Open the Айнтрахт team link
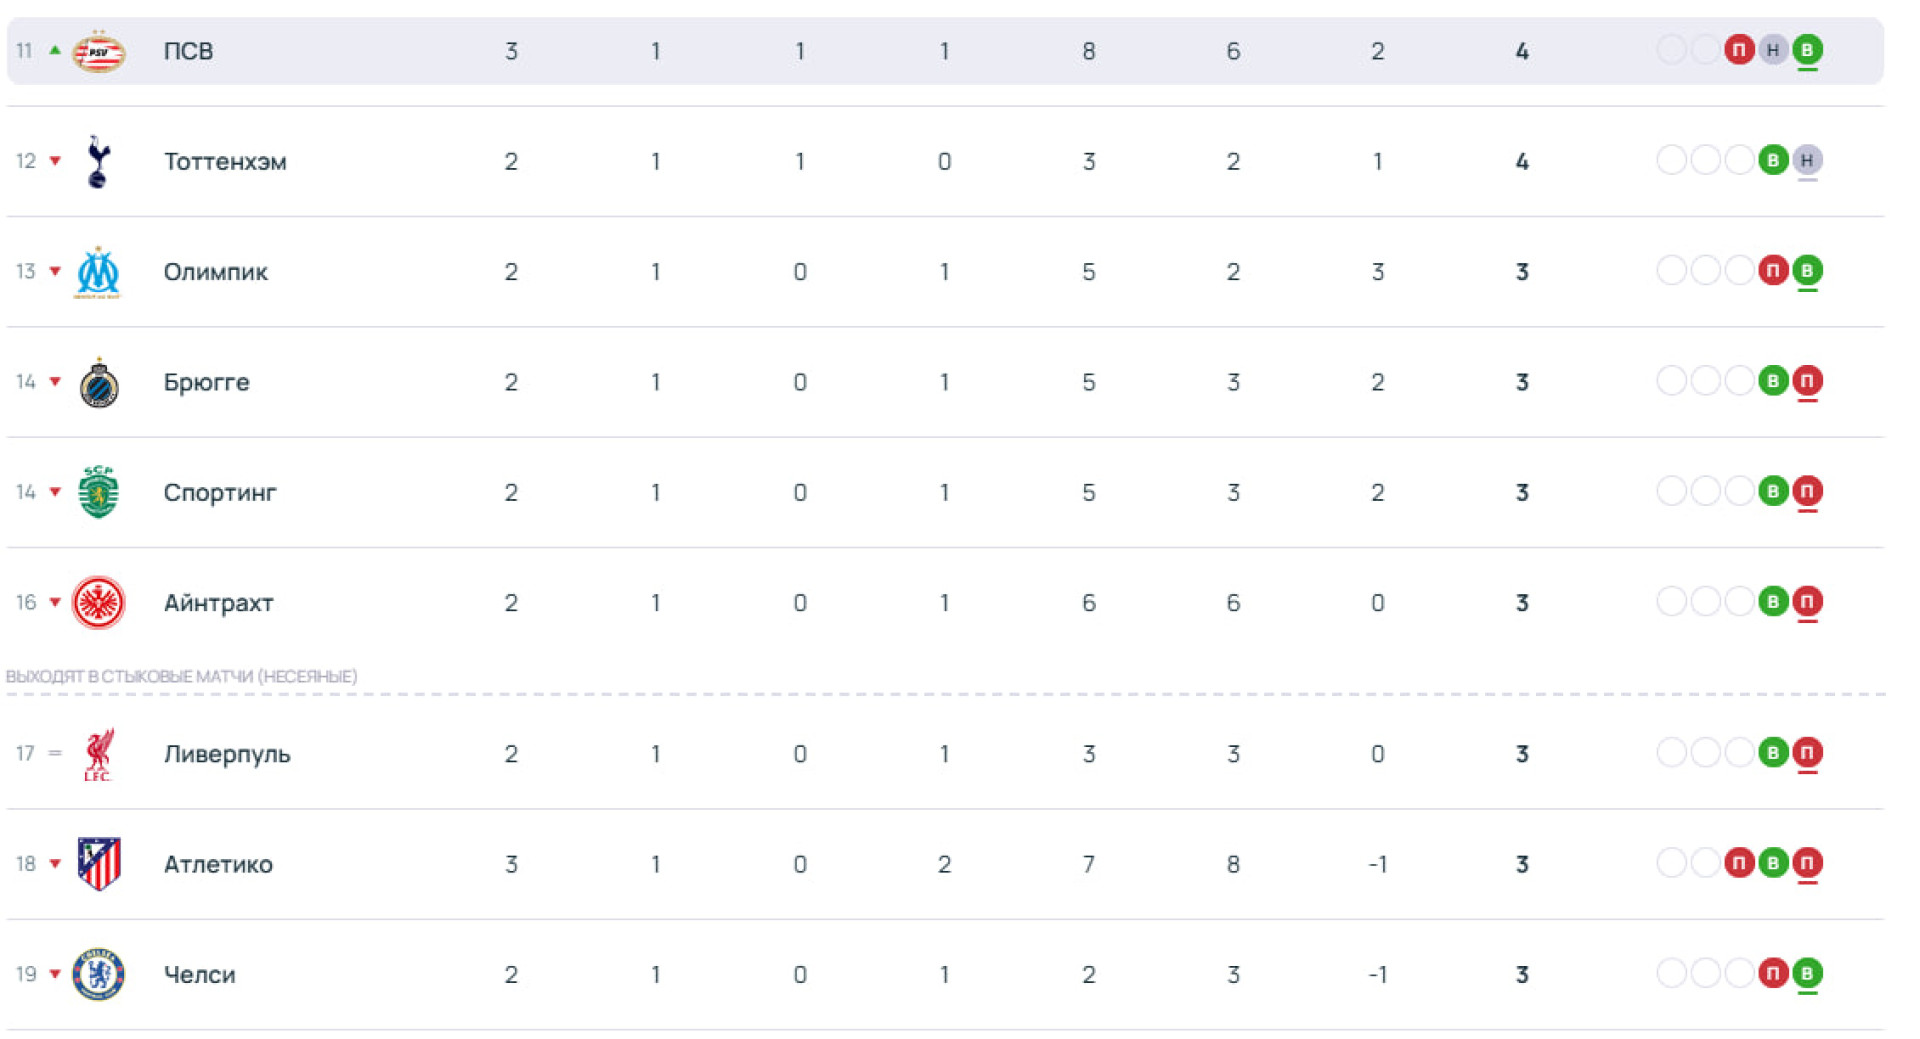Viewport: 1920px width, 1039px height. click(x=218, y=603)
